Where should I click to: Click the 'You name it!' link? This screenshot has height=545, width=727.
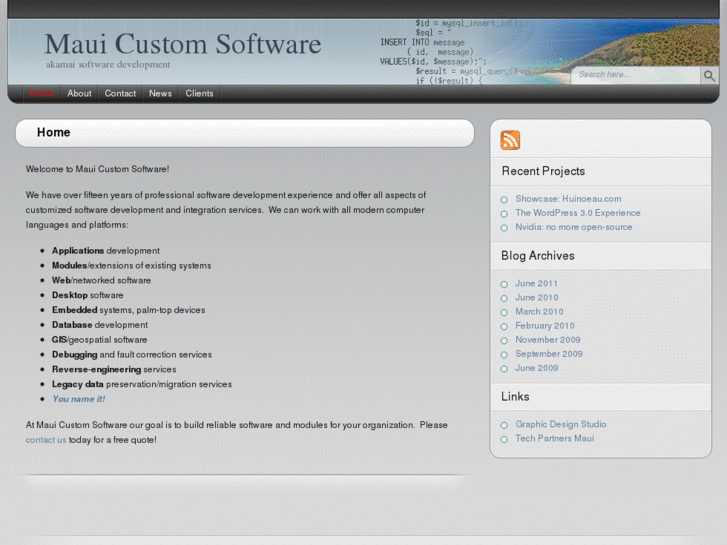coord(78,399)
